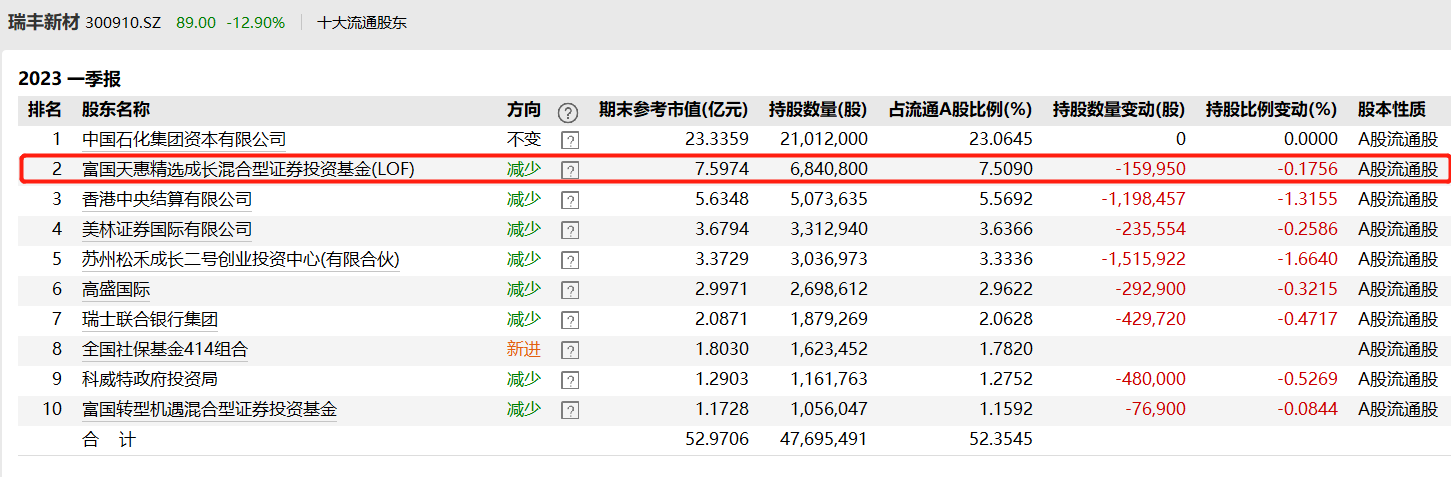Click the 持股比例变动(%) column header
1451x477 pixels.
[x=1271, y=110]
